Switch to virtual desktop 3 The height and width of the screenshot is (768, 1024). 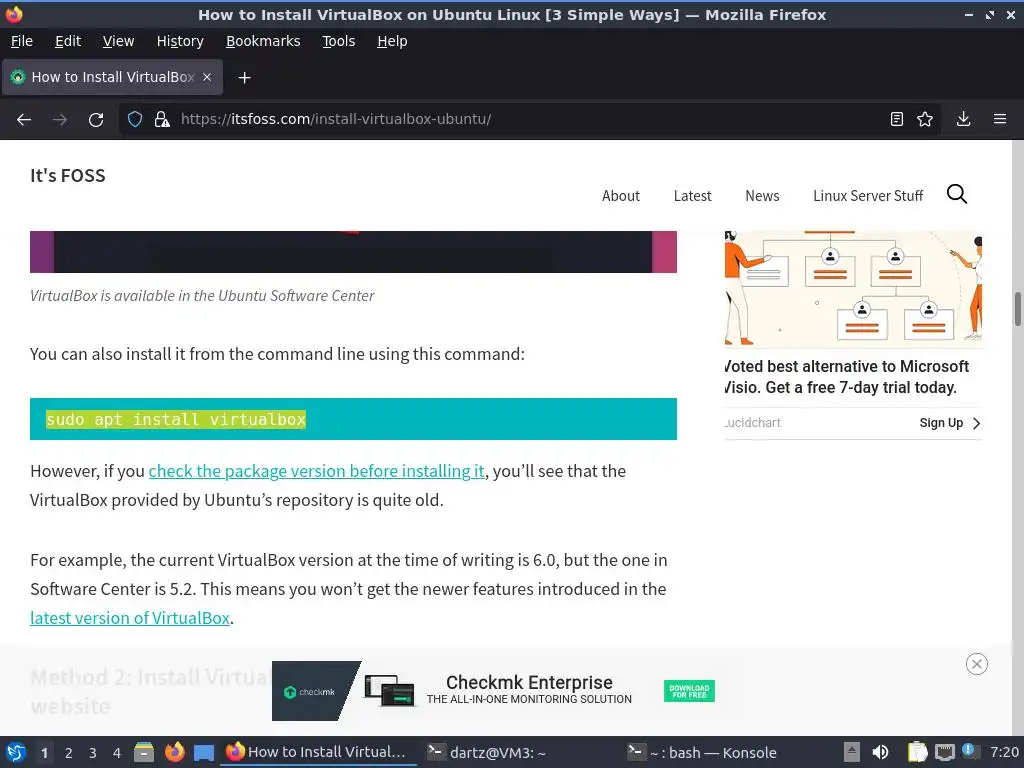93,753
